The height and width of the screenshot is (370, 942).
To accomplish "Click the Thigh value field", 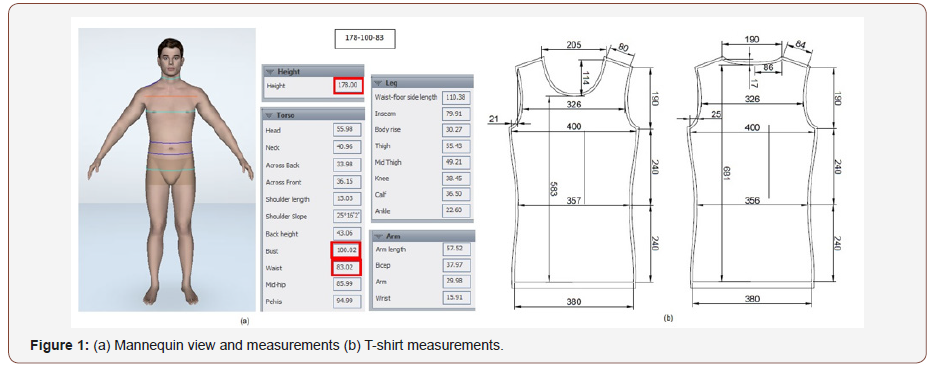I will (x=457, y=146).
